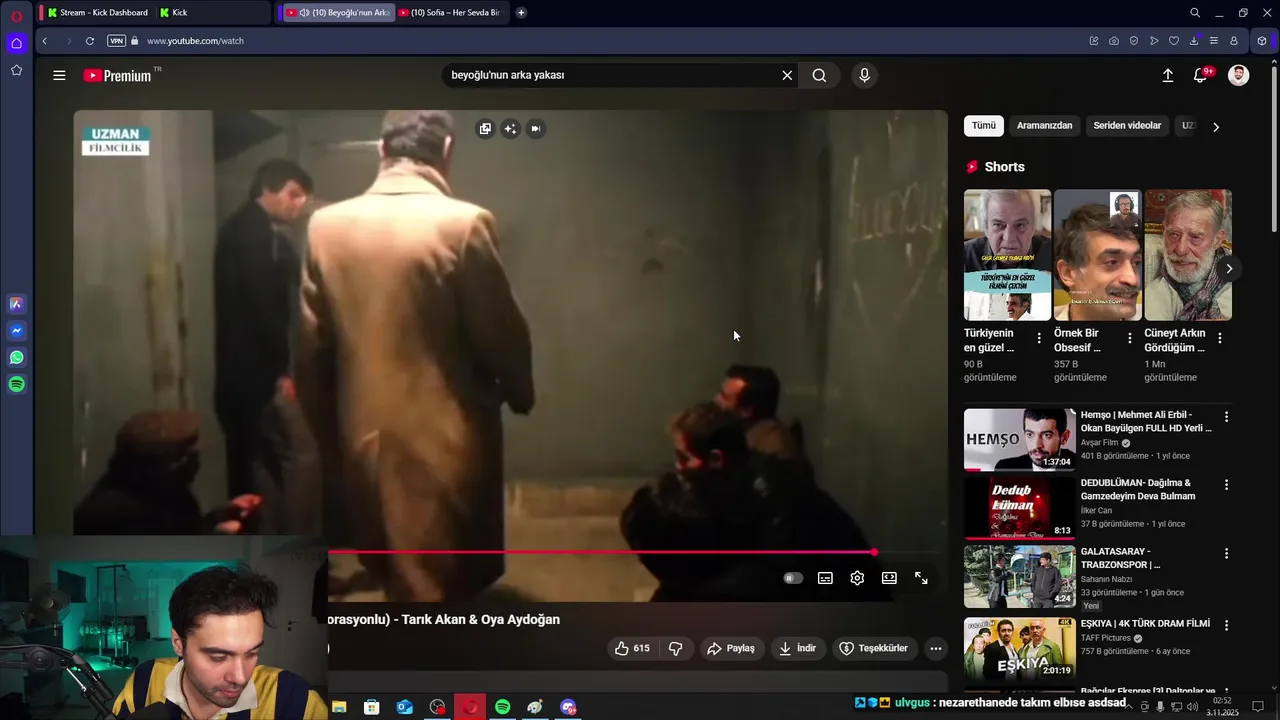Viewport: 1280px width, 720px height.
Task: Select the Seriden videolar filter chip
Action: [1127, 126]
